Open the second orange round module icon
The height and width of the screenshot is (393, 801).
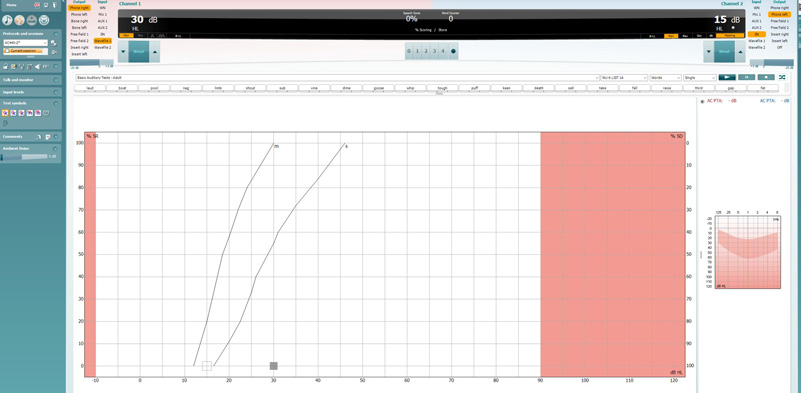tap(19, 20)
